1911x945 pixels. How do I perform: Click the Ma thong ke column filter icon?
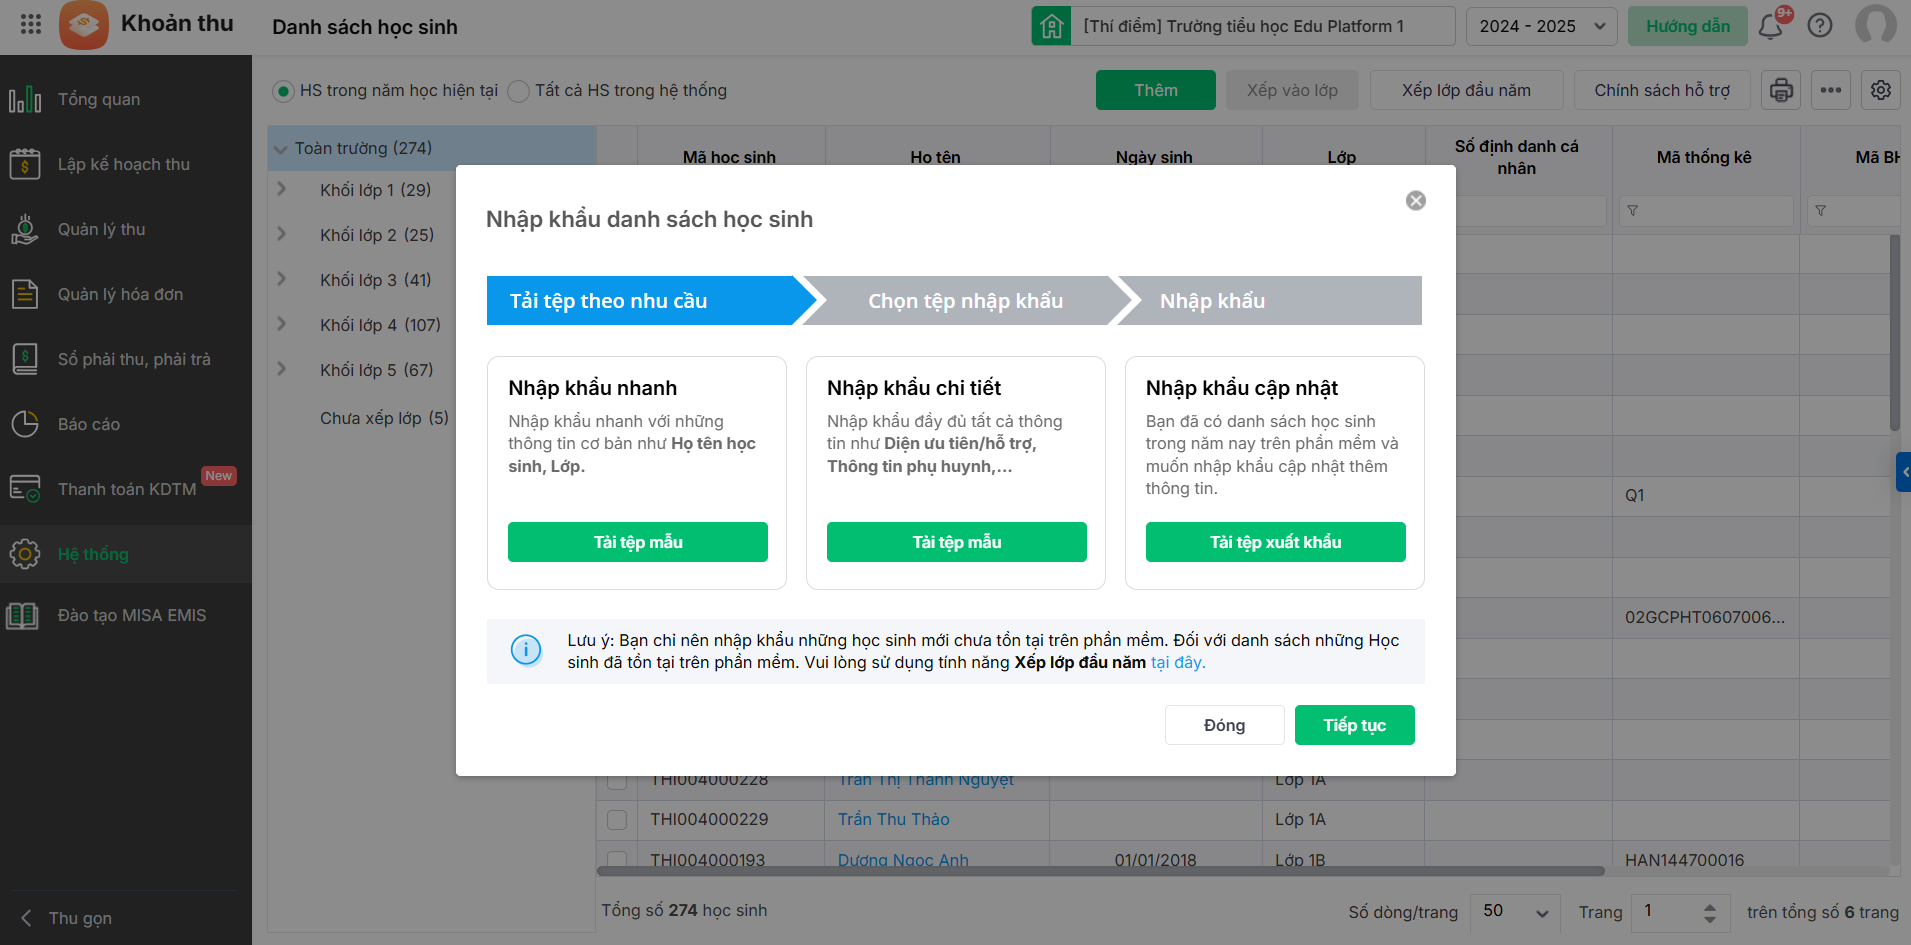[1633, 211]
